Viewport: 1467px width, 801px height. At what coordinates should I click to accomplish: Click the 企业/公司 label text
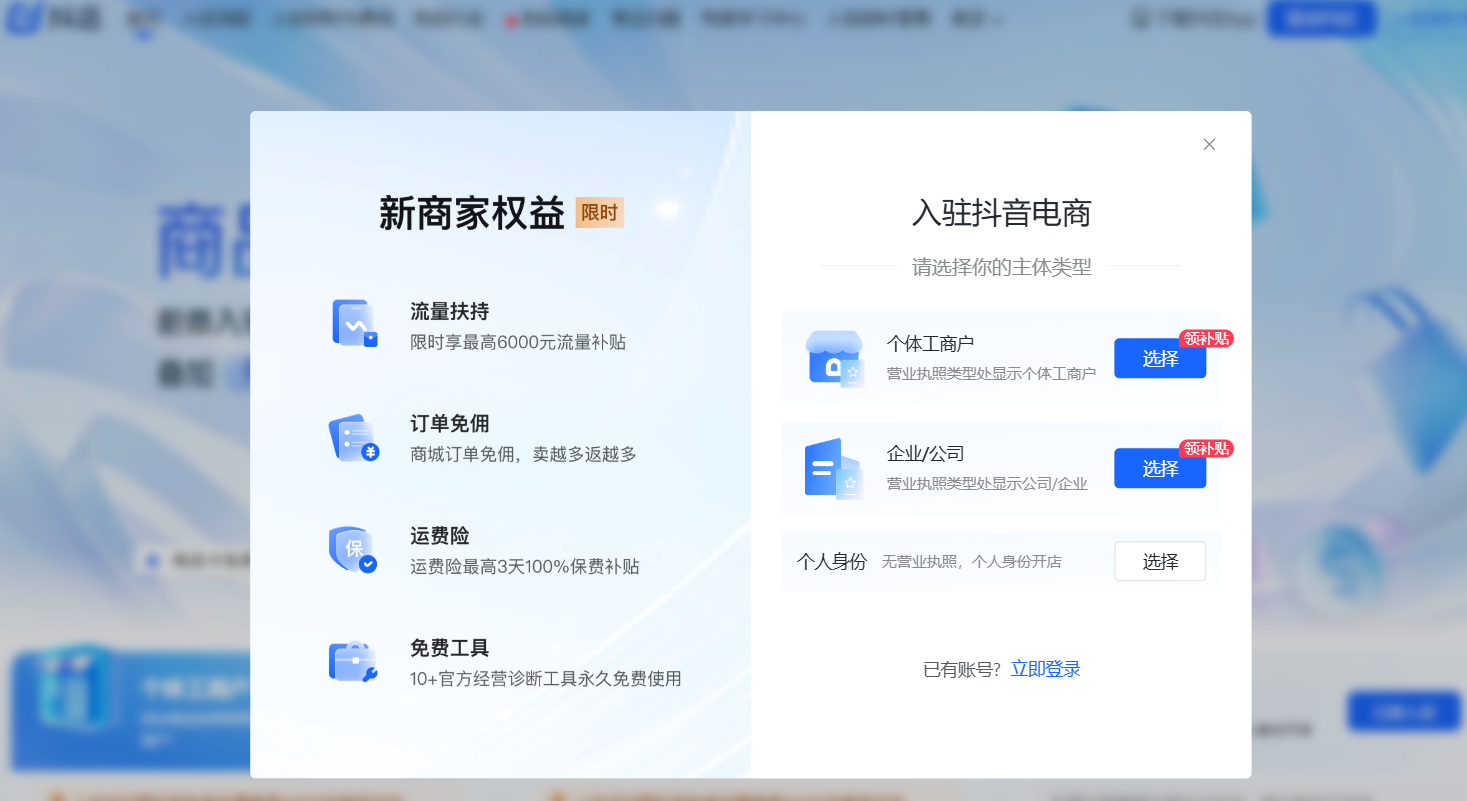pyautogui.click(x=926, y=454)
